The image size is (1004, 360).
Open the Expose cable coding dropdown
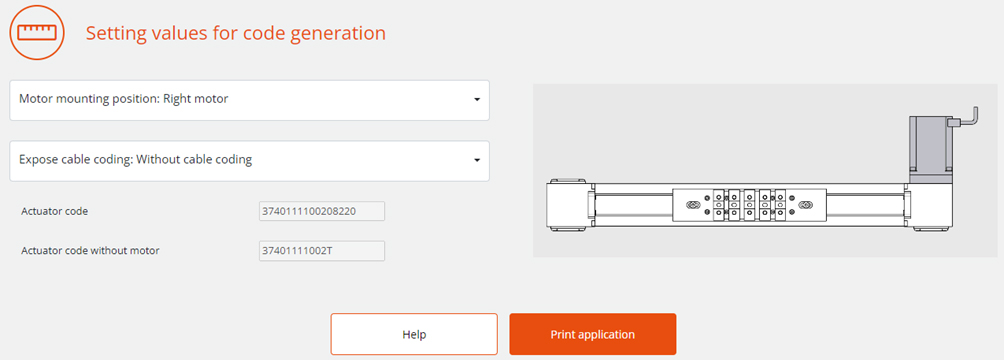coord(250,161)
